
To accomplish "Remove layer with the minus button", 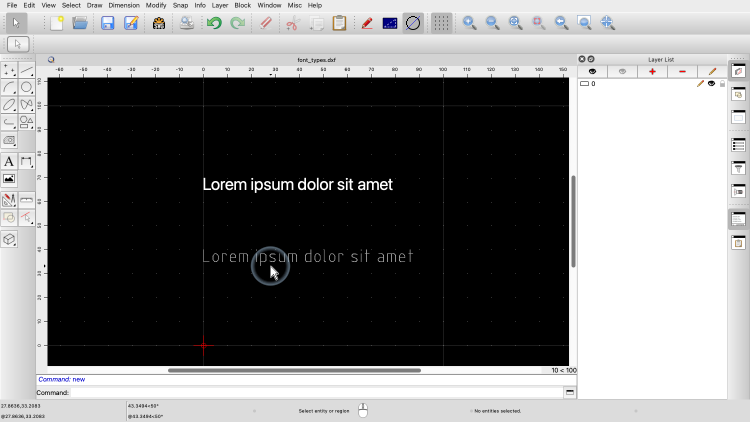I will coord(682,72).
